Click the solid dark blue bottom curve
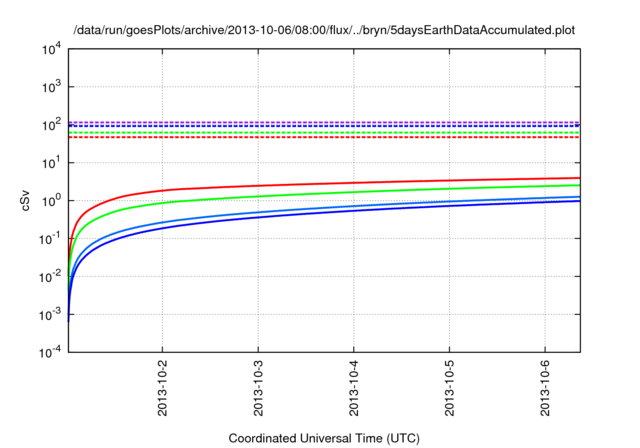Image resolution: width=640 pixels, height=448 pixels. tap(300, 217)
